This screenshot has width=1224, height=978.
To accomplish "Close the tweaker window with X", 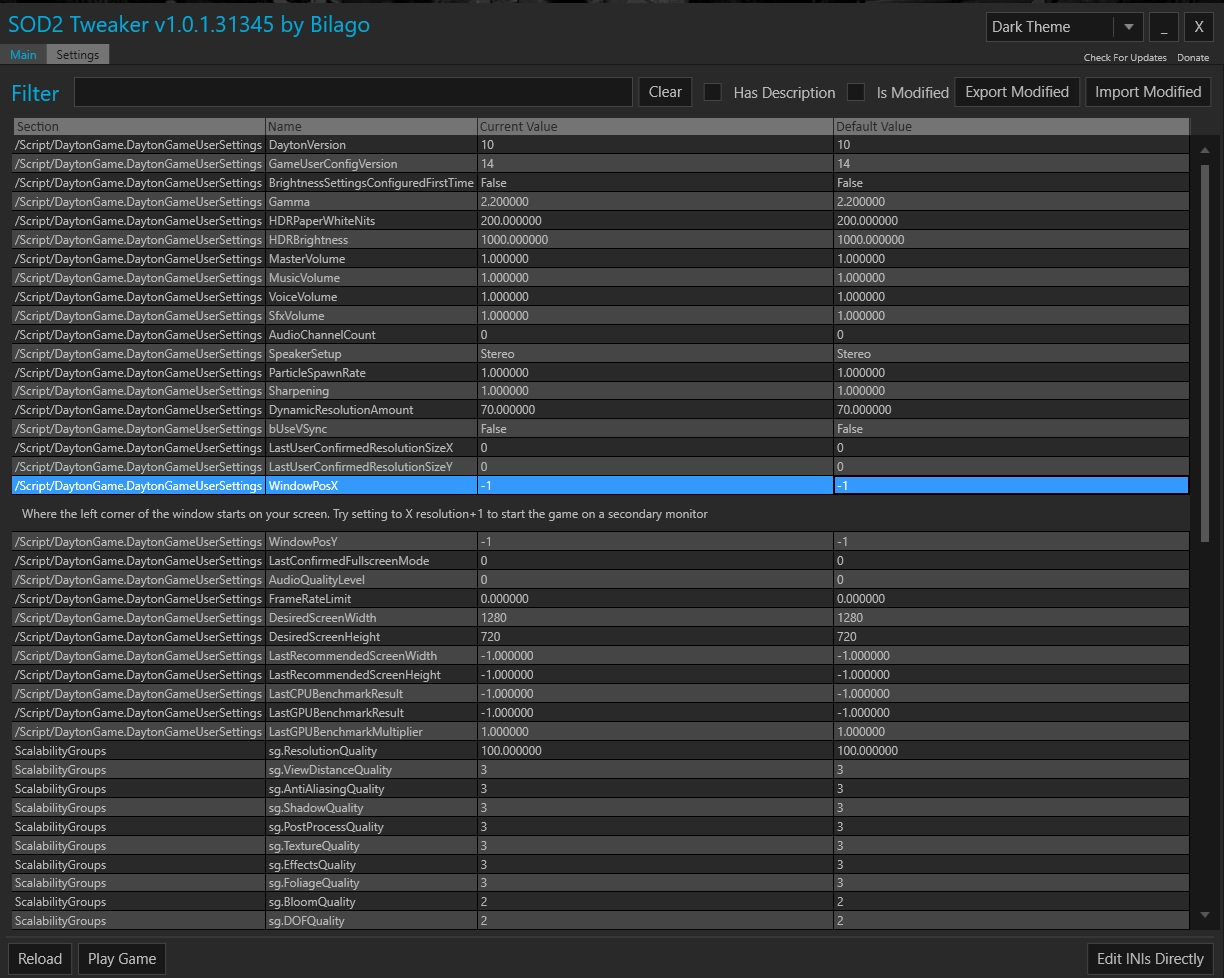I will point(1198,27).
